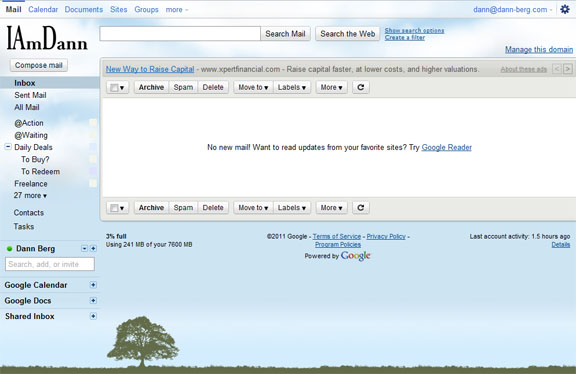The height and width of the screenshot is (374, 576).
Task: Click bottom Archive button
Action: tap(151, 208)
